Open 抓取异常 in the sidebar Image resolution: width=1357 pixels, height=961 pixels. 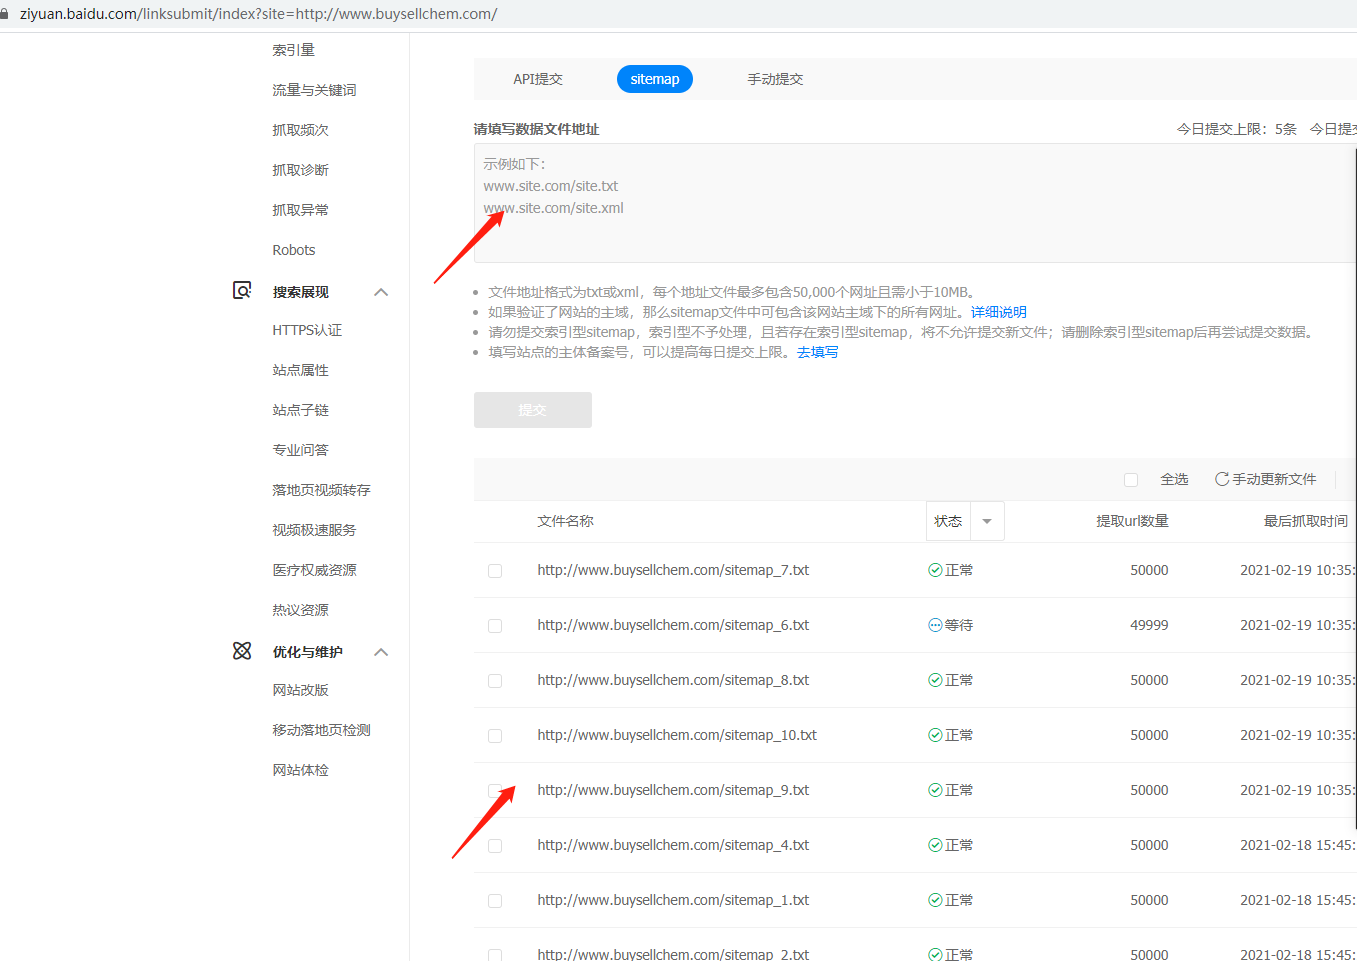click(301, 210)
